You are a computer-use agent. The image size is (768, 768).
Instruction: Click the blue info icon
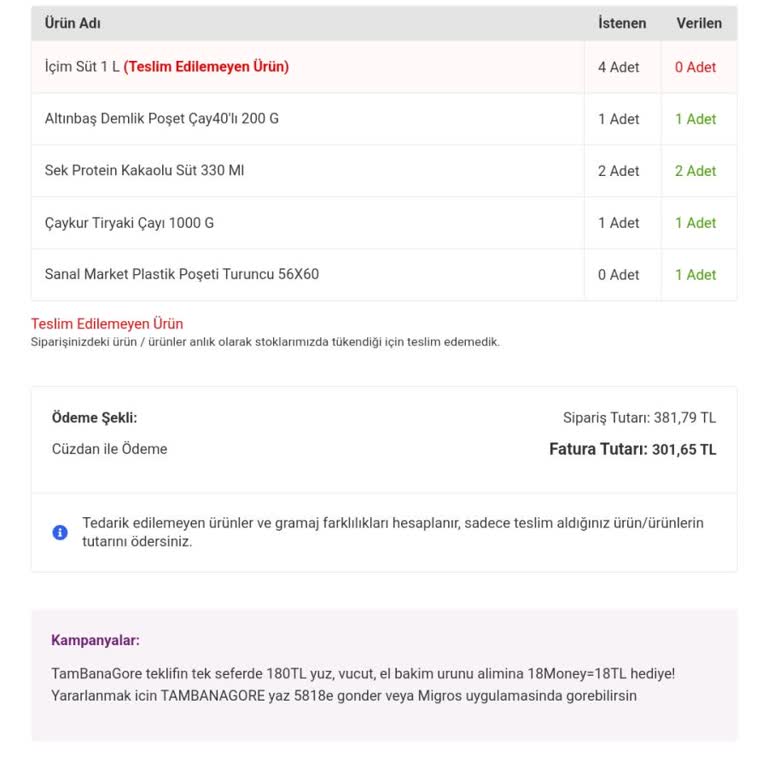tap(60, 532)
